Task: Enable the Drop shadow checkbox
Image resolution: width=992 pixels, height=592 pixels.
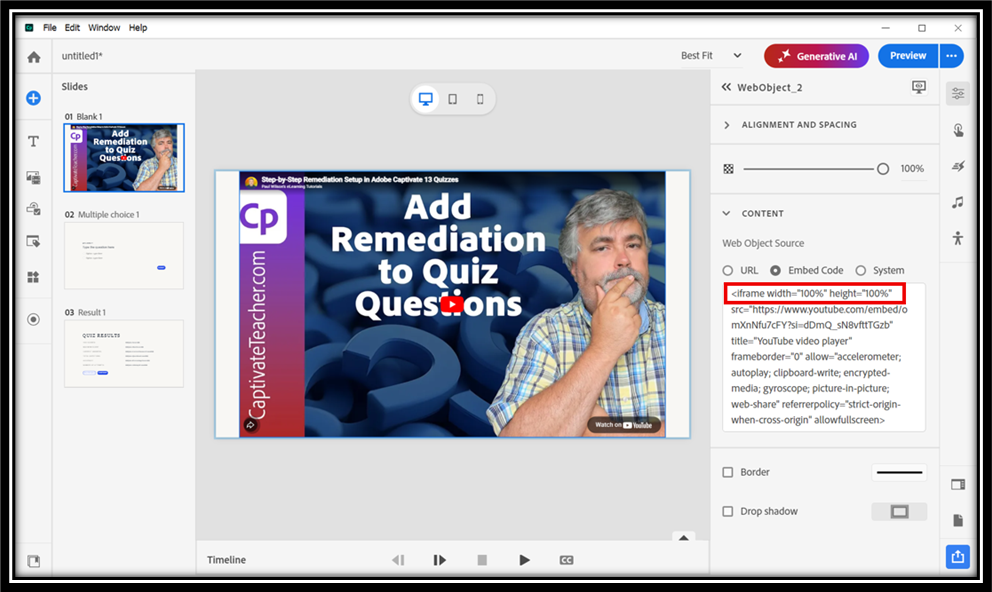Action: (x=728, y=511)
